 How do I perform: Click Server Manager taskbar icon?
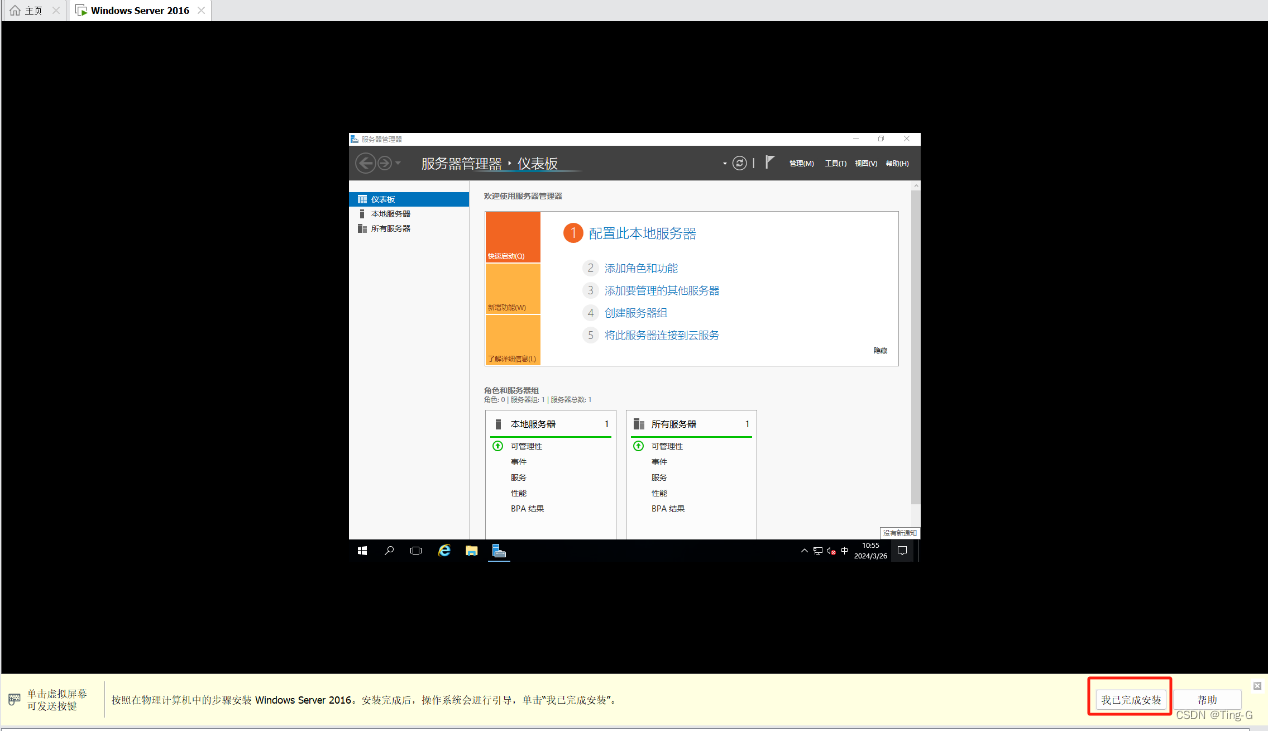tap(499, 551)
